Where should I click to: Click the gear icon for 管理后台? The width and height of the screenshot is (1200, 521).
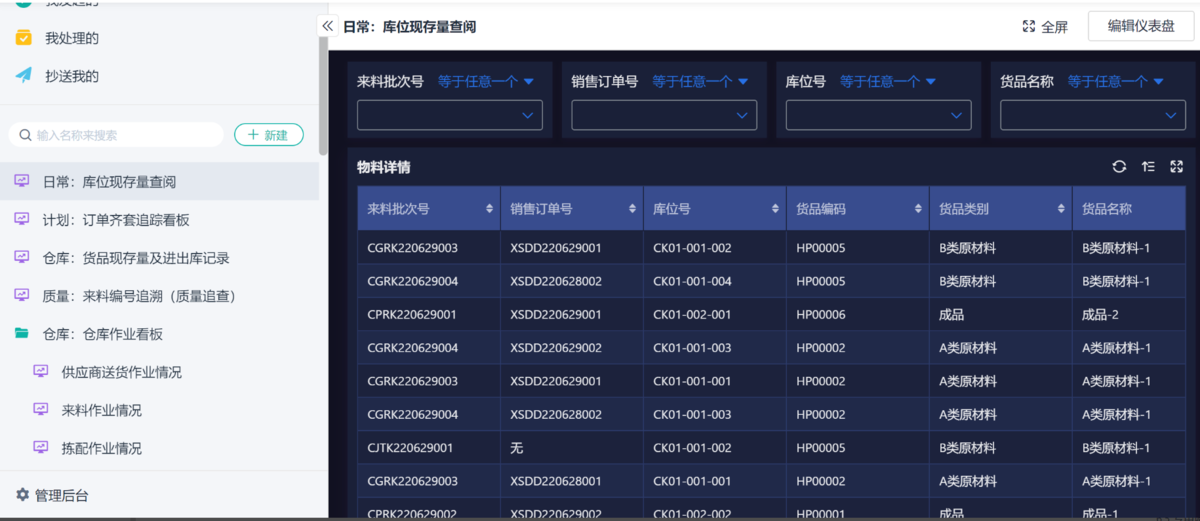click(22, 494)
